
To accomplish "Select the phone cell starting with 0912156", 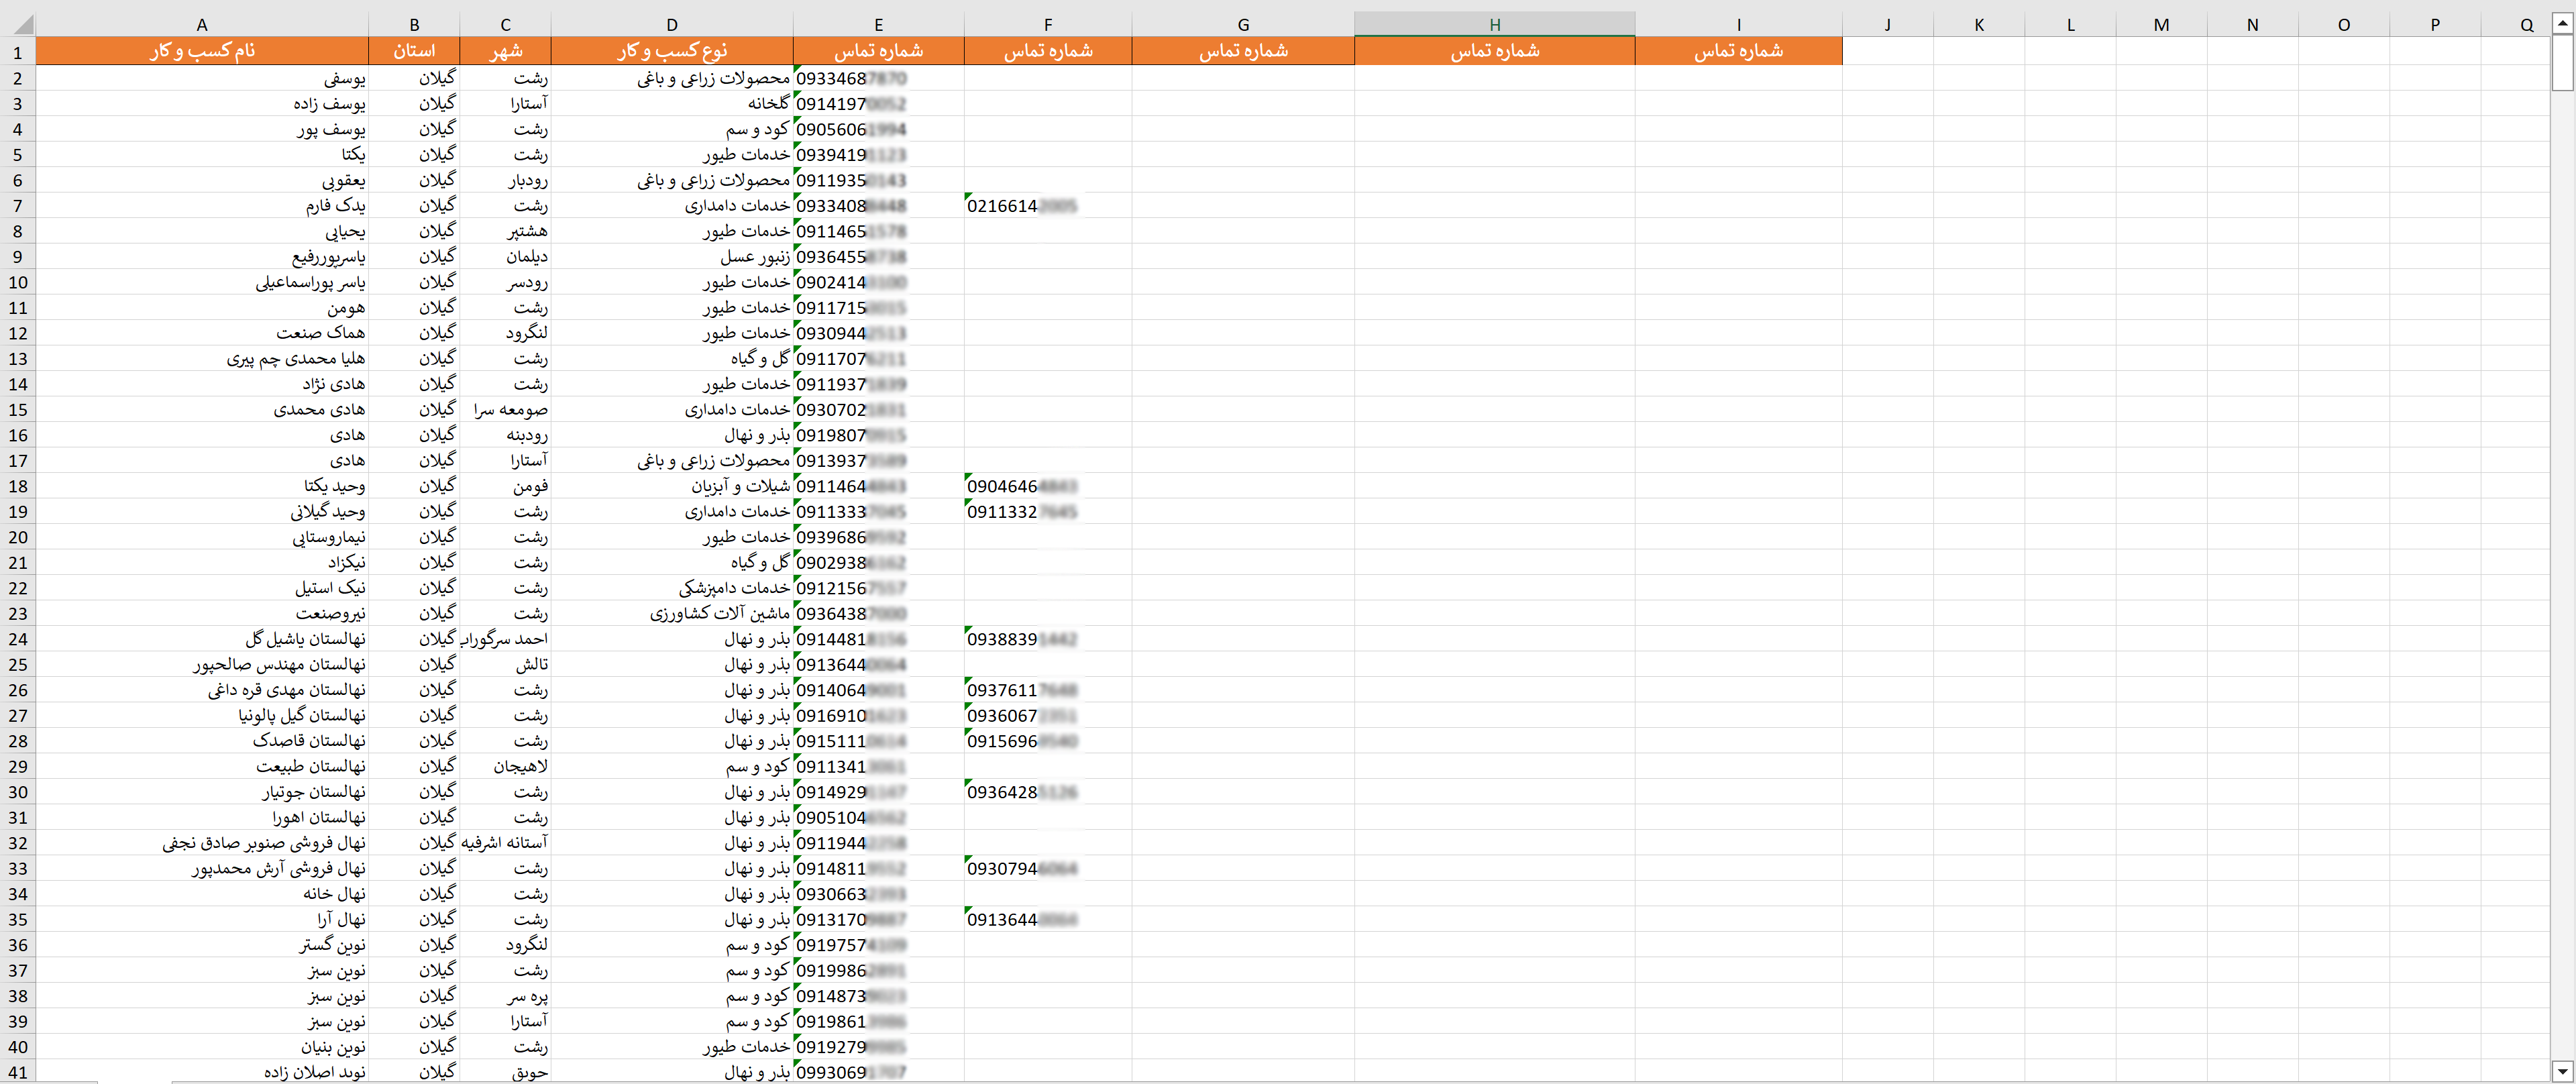I will tap(878, 588).
